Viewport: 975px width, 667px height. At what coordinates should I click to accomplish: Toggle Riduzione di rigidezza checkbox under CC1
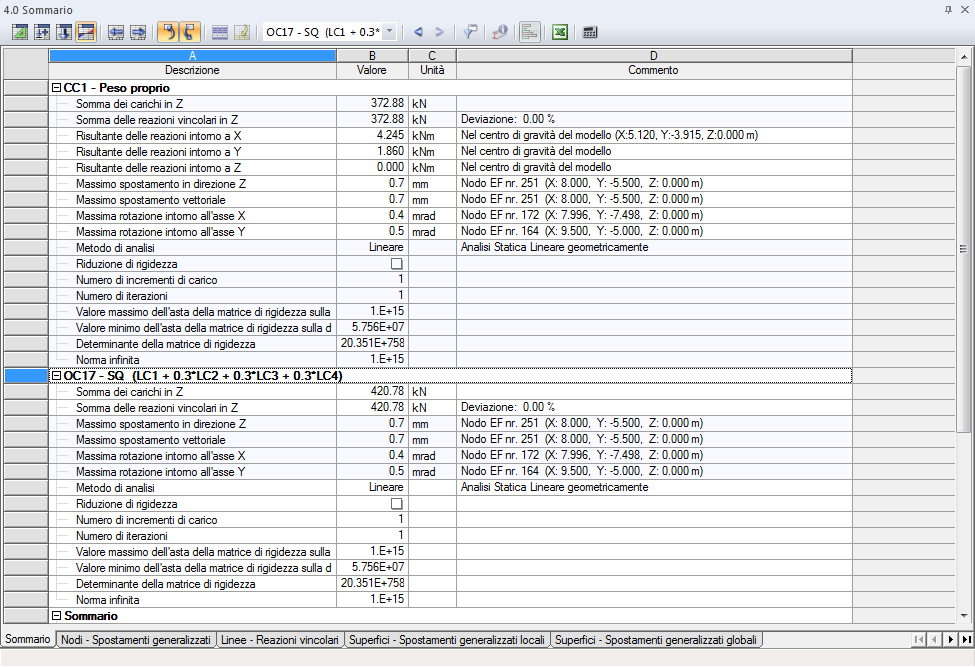(x=396, y=264)
